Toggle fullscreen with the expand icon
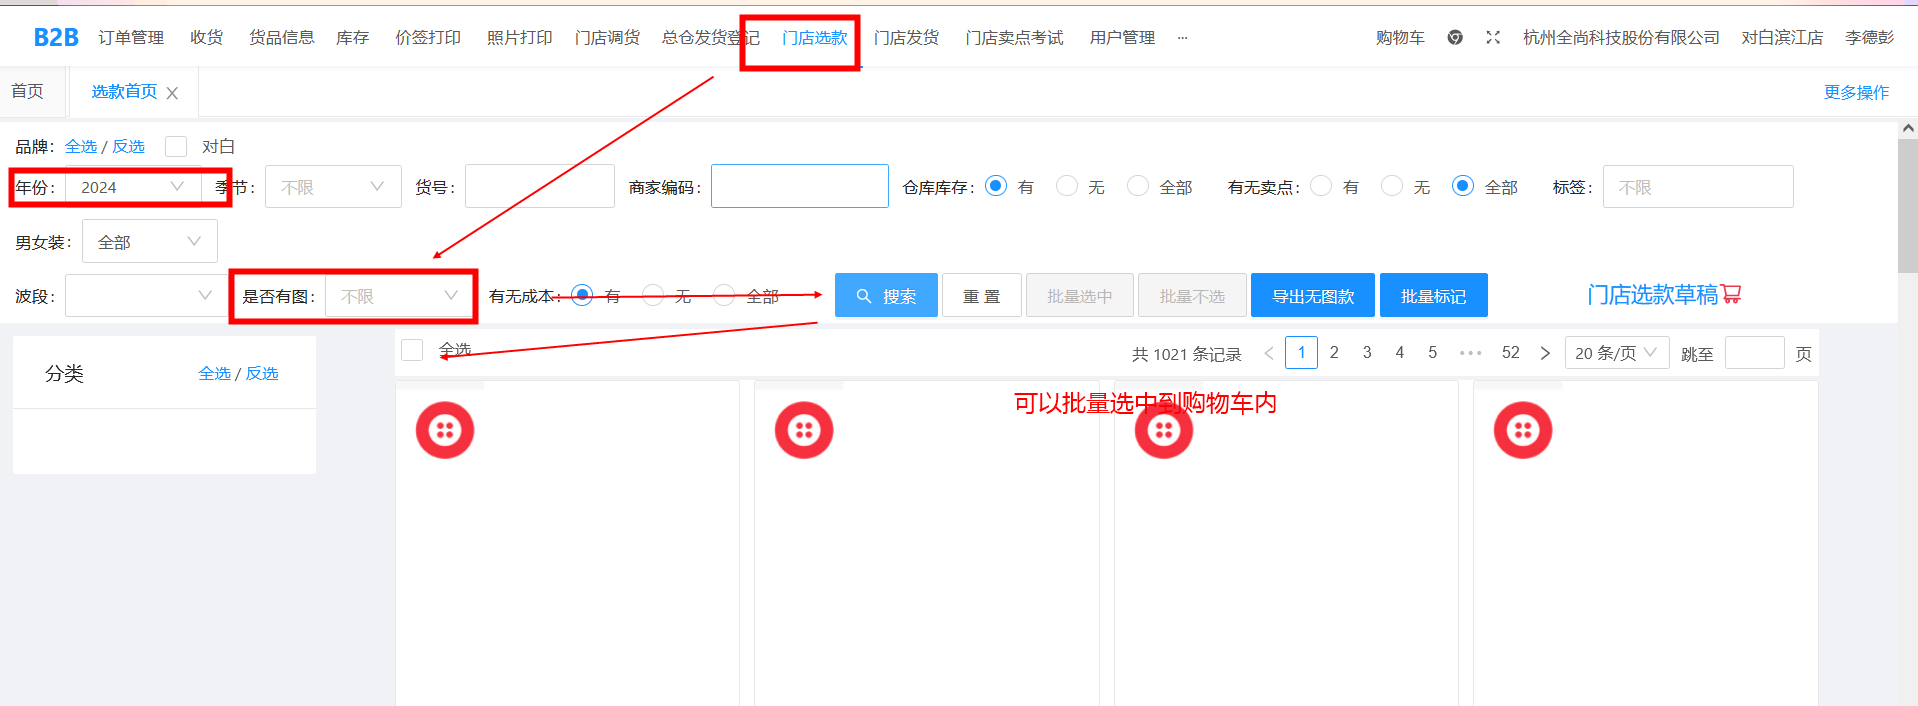This screenshot has height=706, width=1918. [x=1493, y=38]
